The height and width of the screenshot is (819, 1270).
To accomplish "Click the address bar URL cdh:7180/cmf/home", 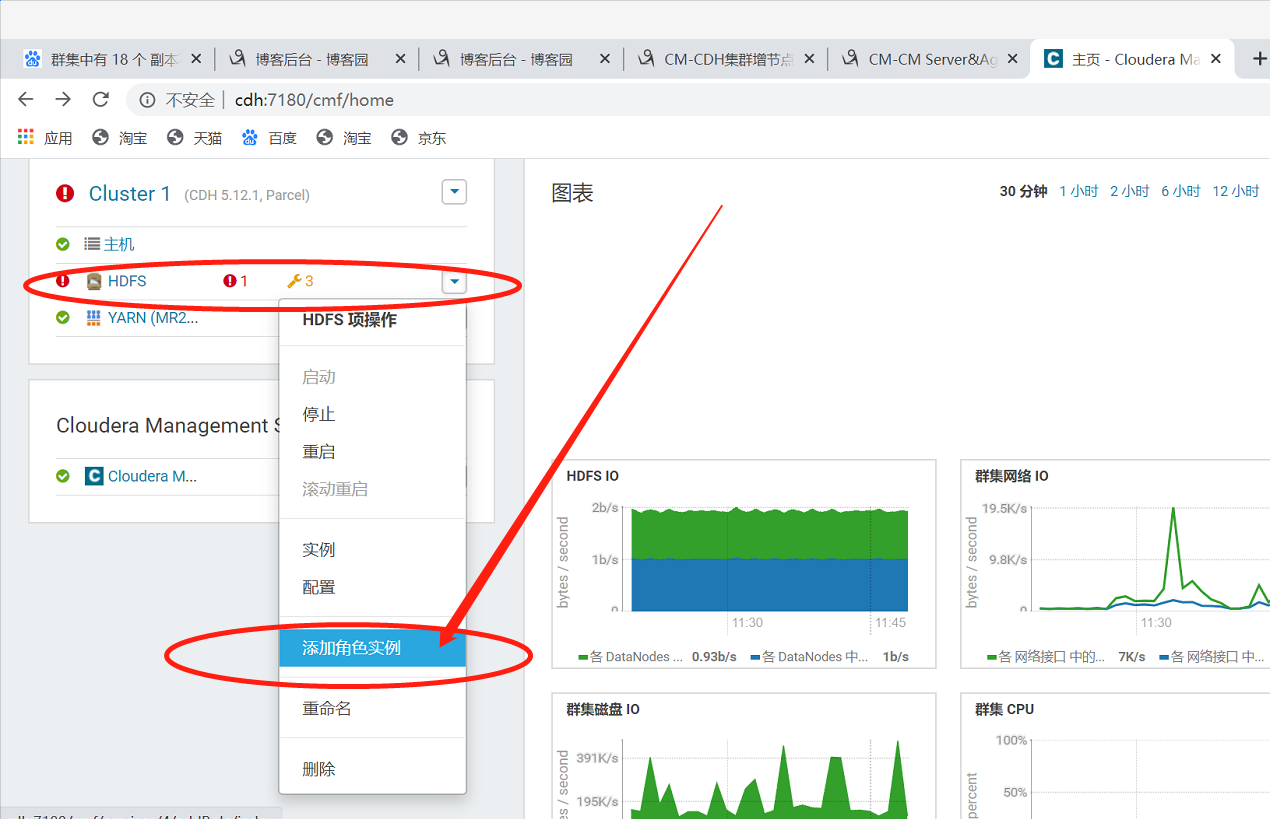I will point(314,100).
